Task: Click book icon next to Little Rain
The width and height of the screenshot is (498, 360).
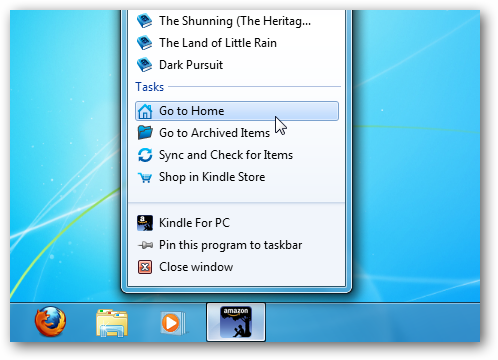Action: click(x=145, y=43)
